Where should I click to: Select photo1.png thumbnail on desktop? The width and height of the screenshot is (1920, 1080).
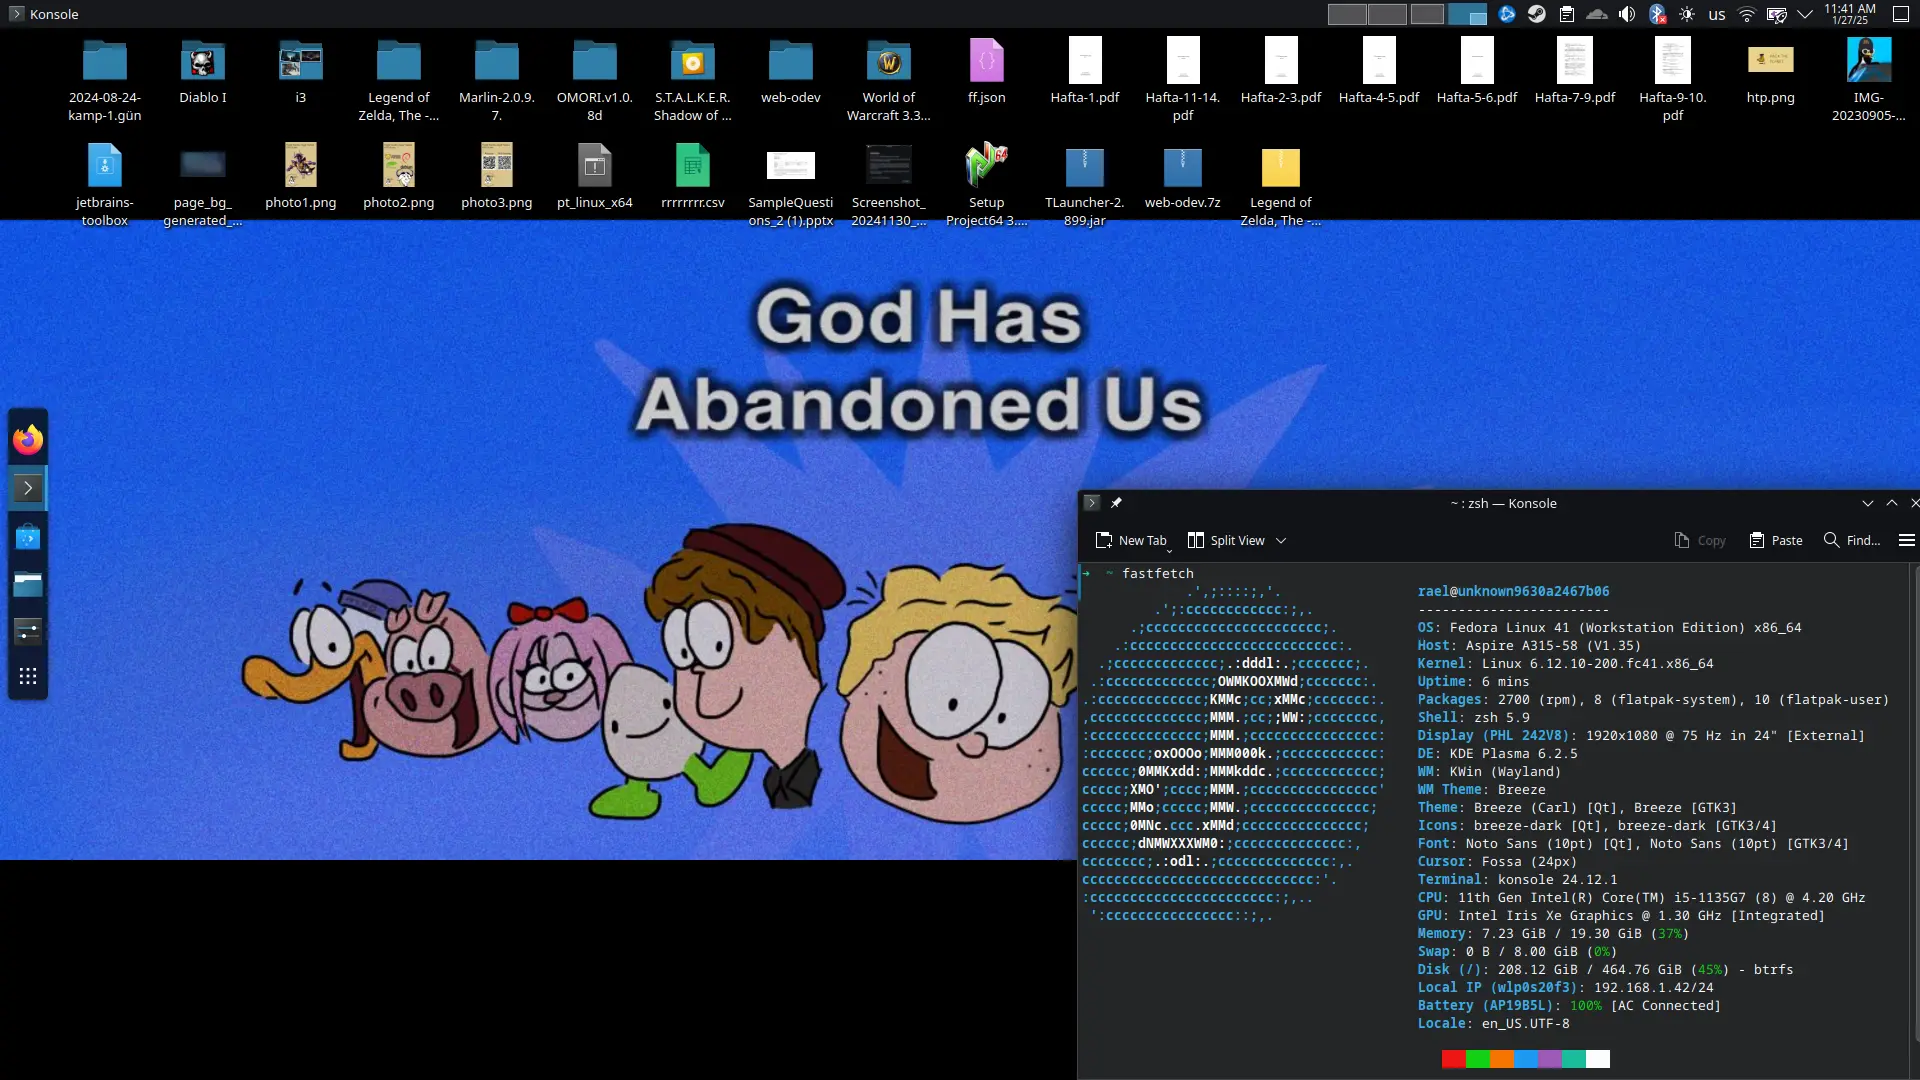click(x=301, y=177)
